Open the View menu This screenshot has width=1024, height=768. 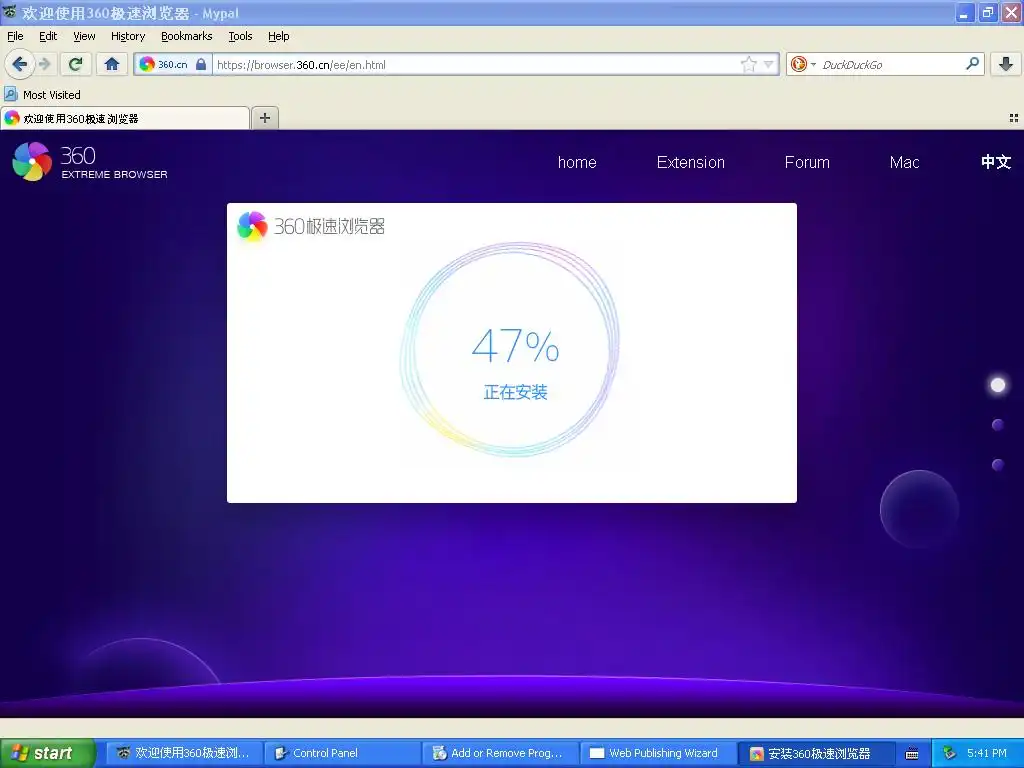84,36
